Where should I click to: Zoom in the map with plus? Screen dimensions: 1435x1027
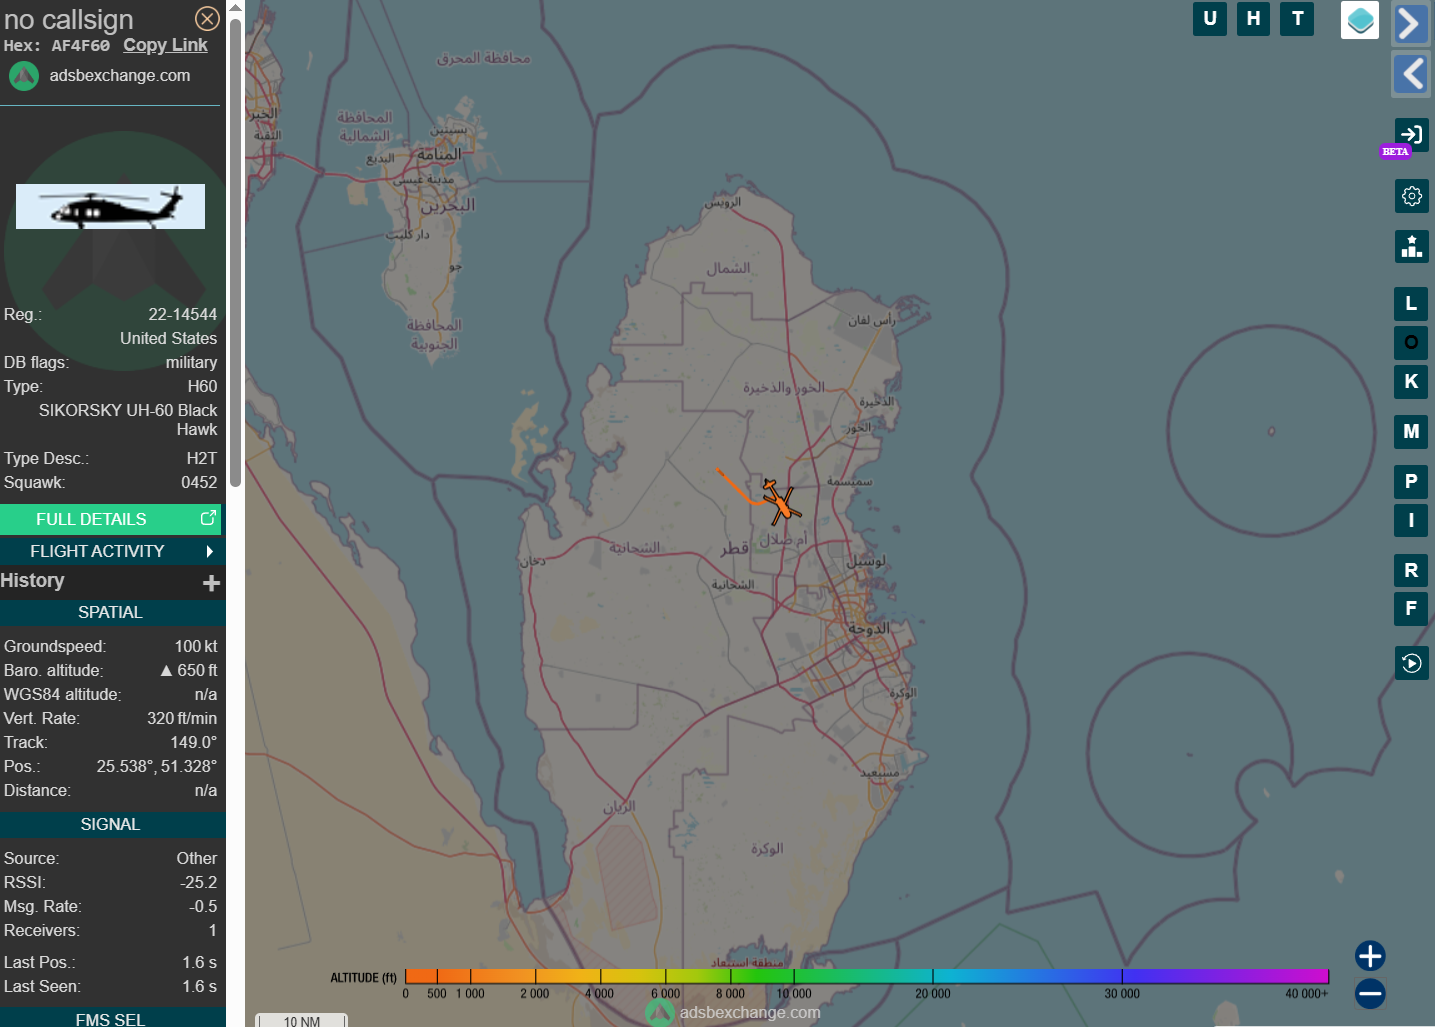click(1370, 956)
